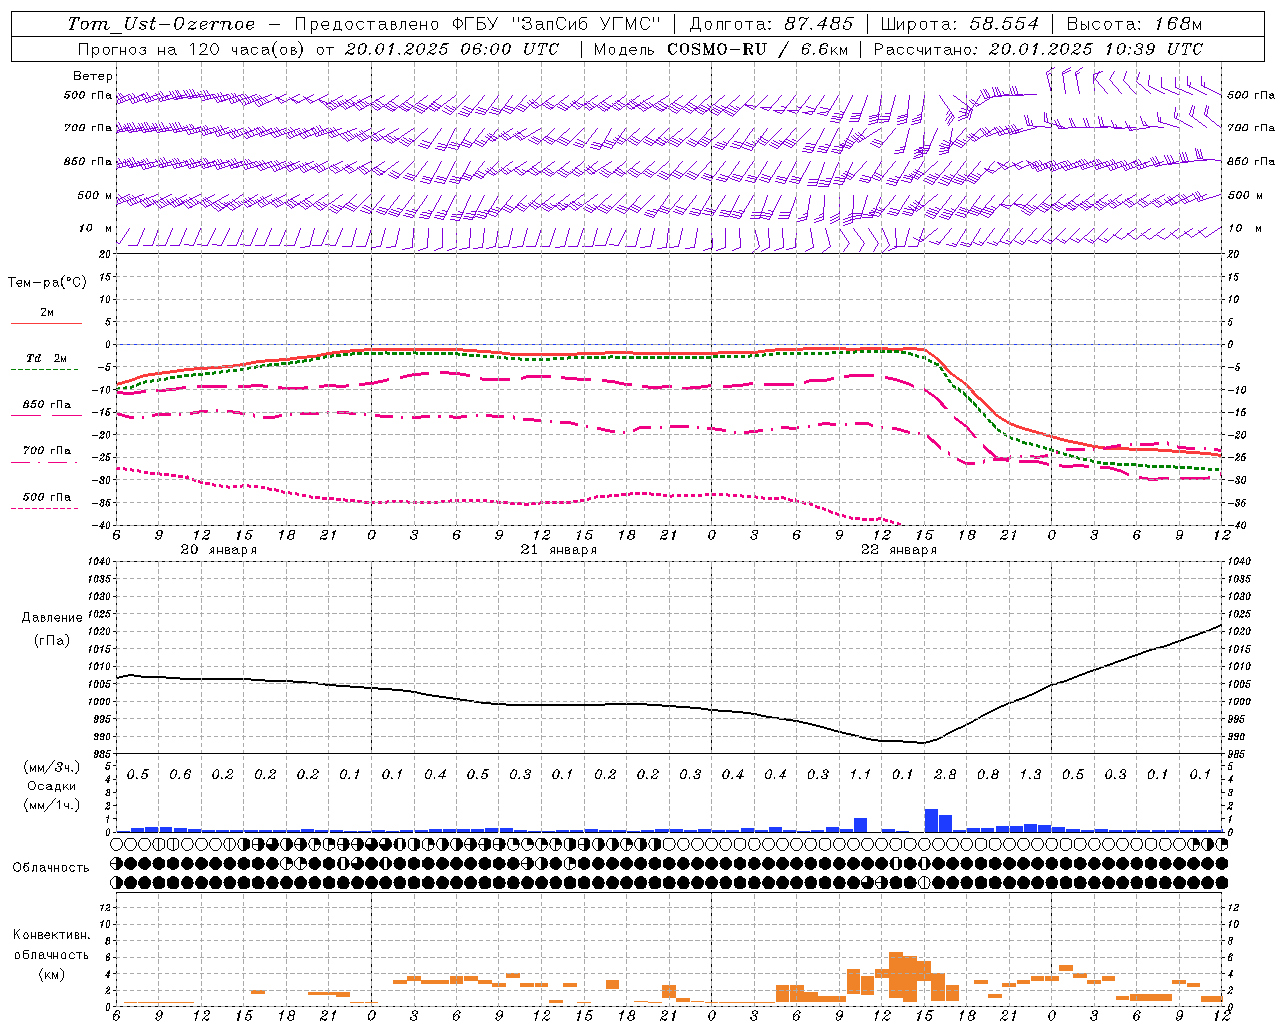This screenshot has height=1024, width=1280.
Task: Click the (мм/1ч.) precipitation unit label
Action: (52, 805)
